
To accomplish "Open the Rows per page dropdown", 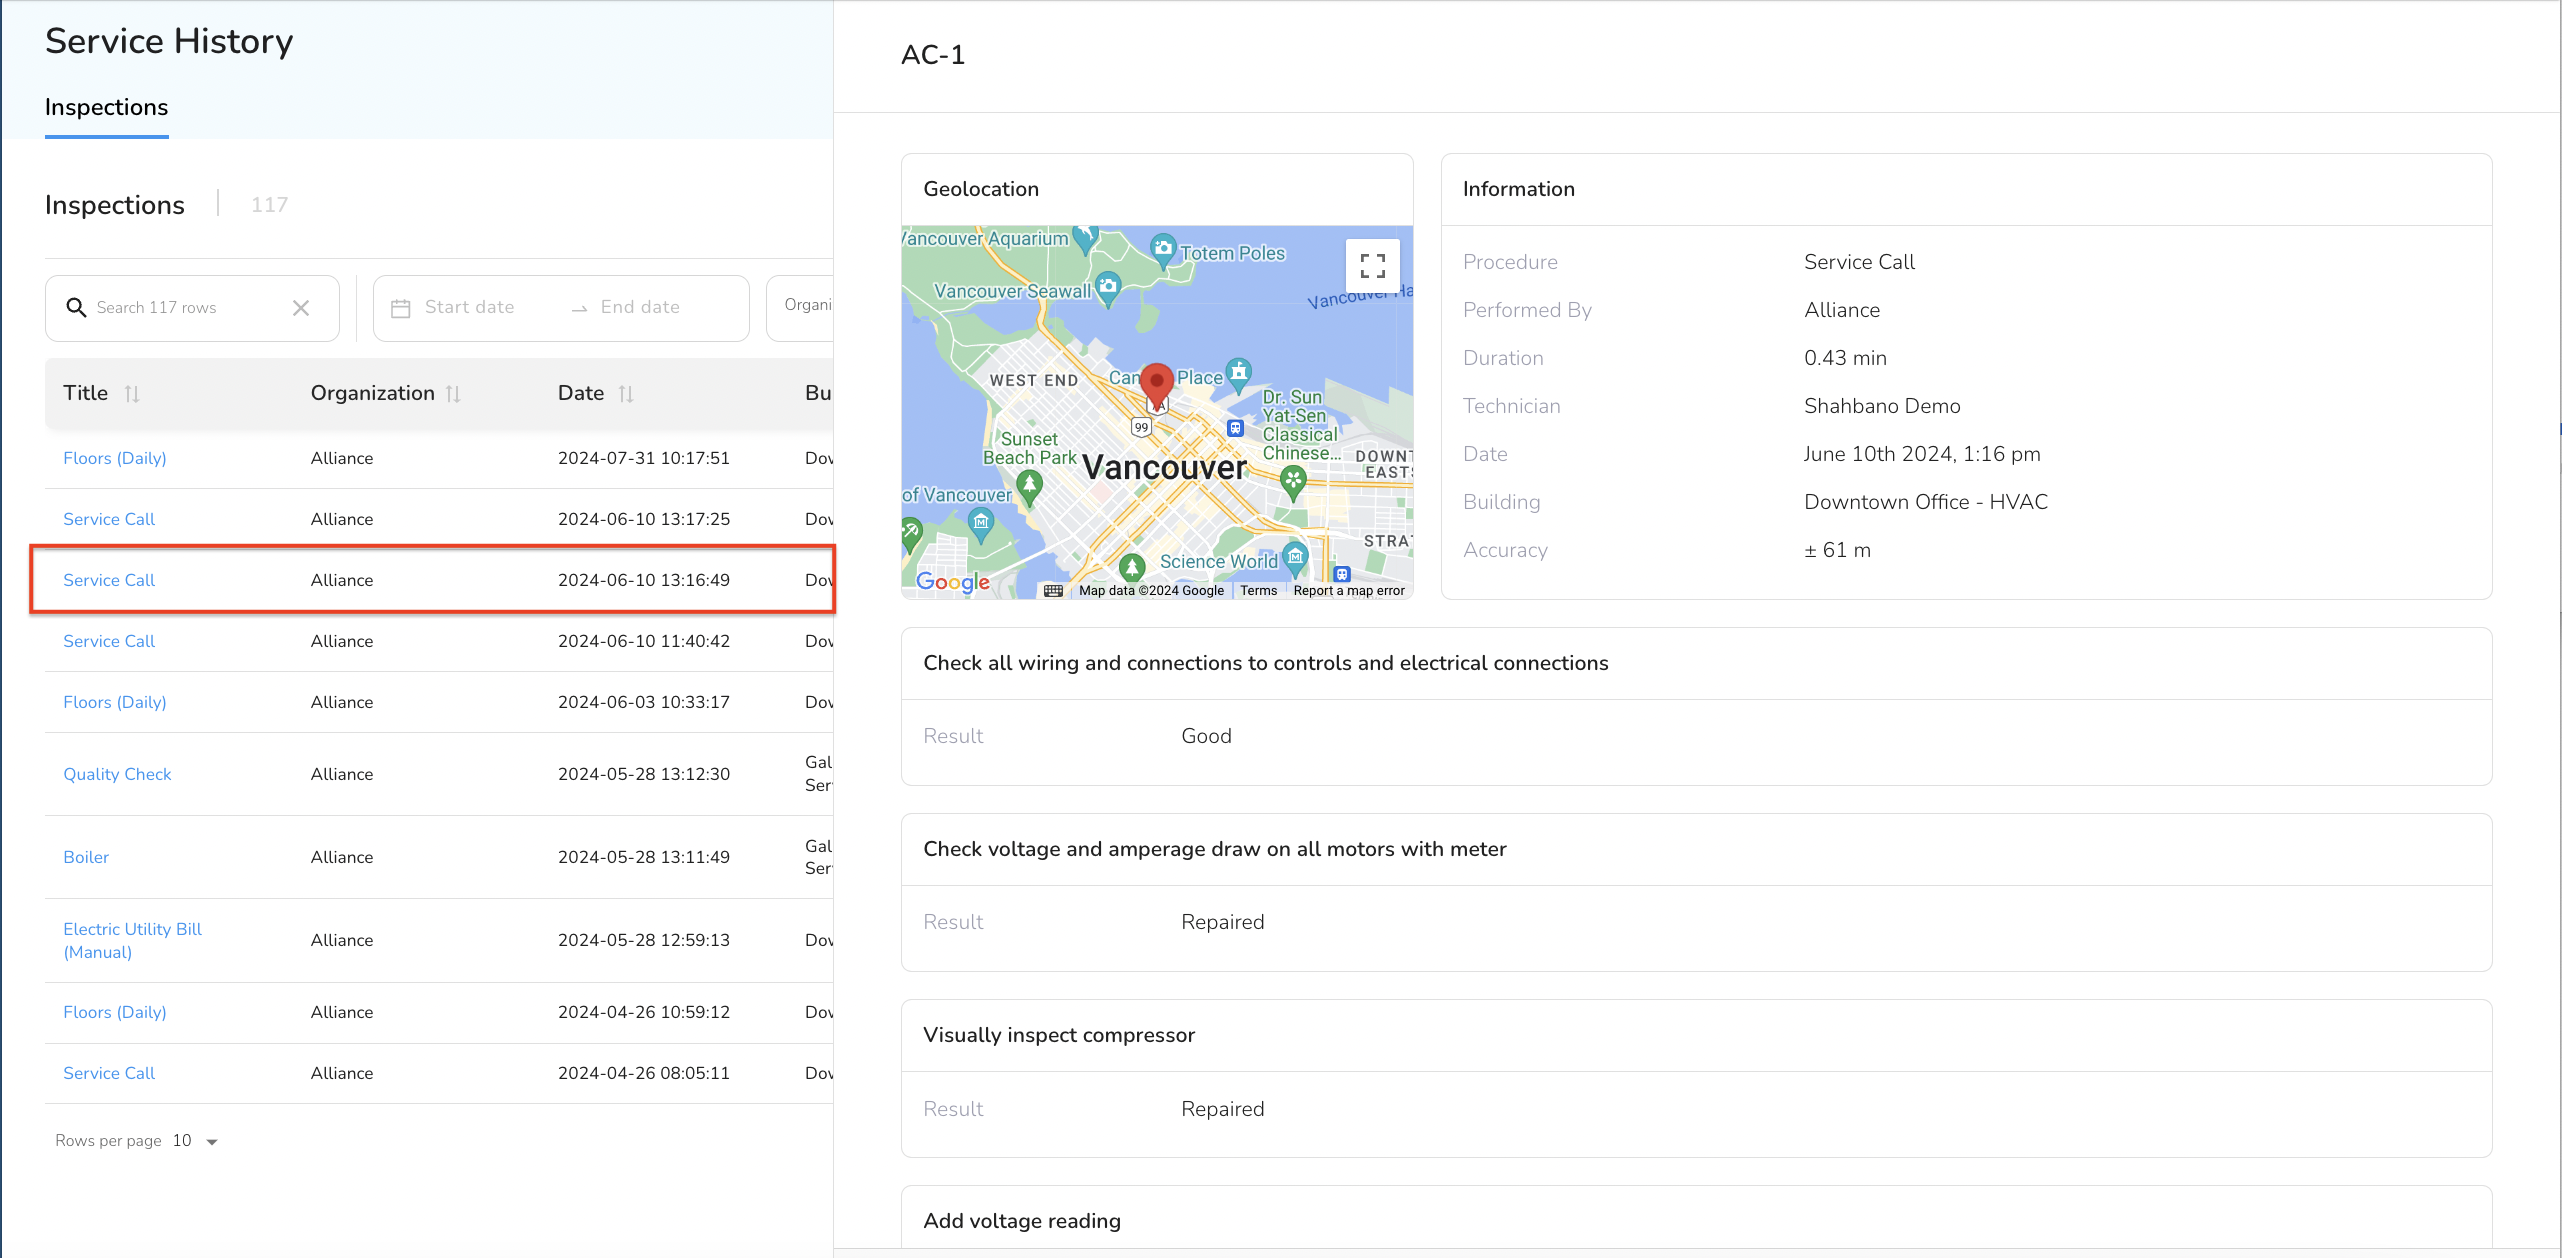I will [195, 1141].
